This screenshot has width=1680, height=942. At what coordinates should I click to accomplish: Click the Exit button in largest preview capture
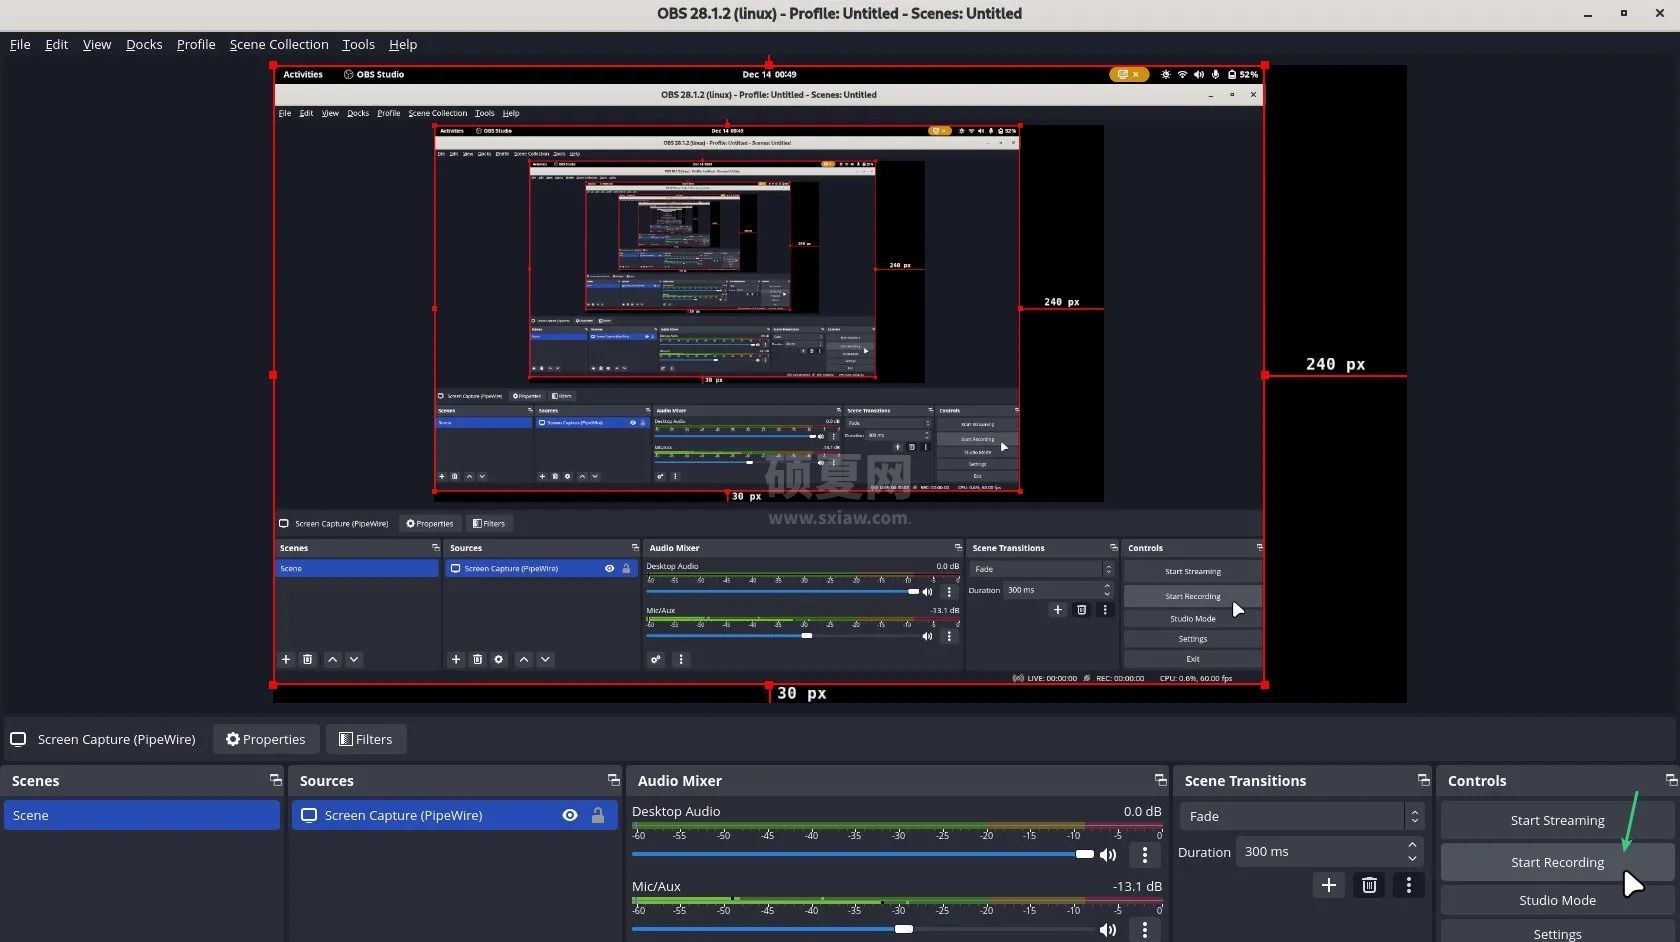tap(1193, 659)
